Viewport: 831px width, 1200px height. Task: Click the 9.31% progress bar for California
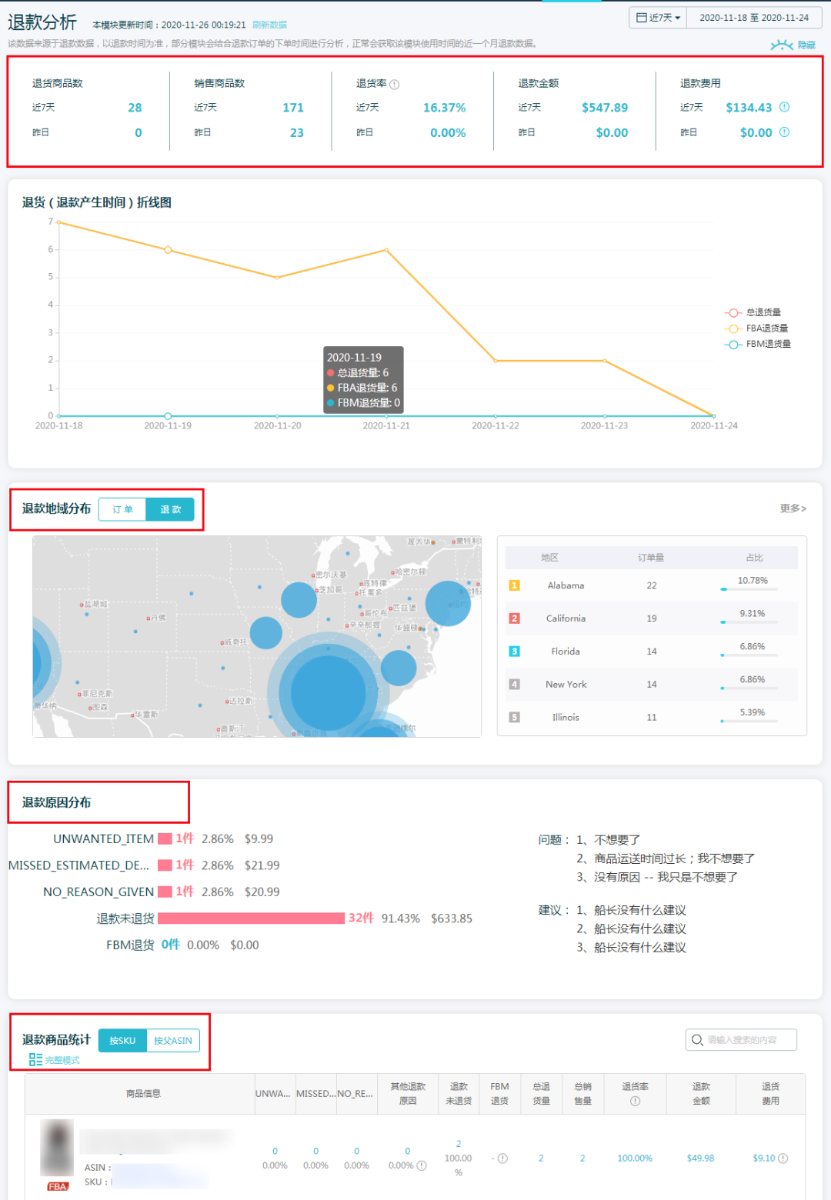tap(749, 622)
